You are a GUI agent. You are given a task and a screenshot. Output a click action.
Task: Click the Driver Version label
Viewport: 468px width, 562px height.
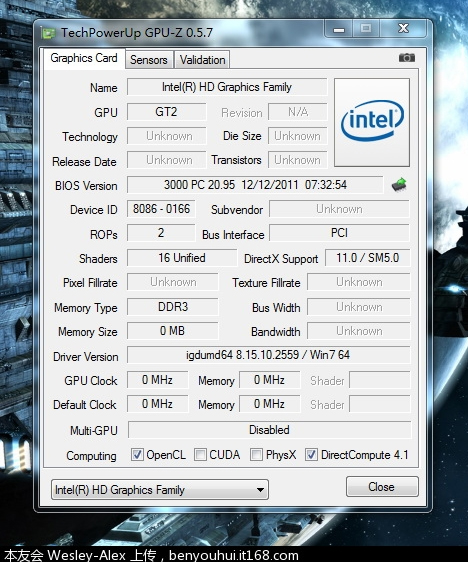[x=86, y=357]
